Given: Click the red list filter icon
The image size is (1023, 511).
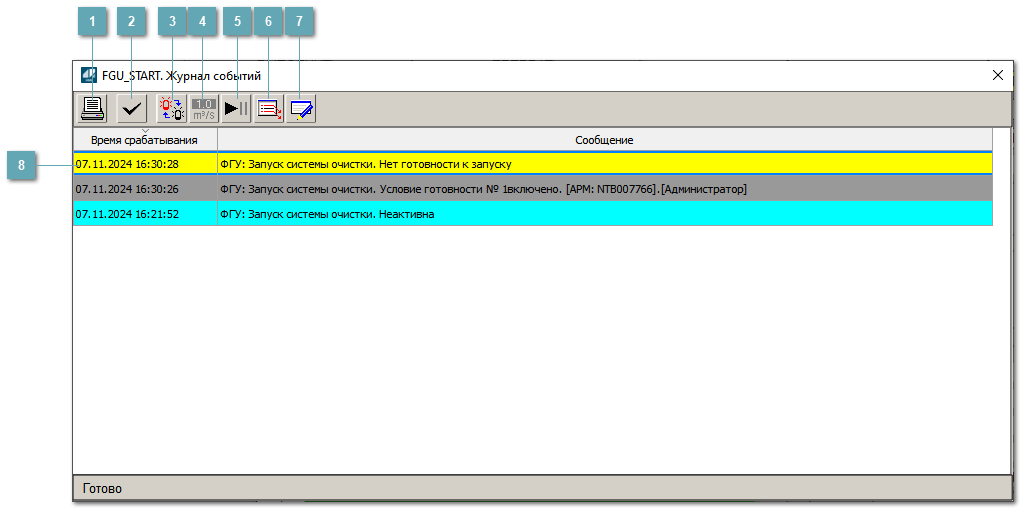Looking at the screenshot, I should [269, 109].
